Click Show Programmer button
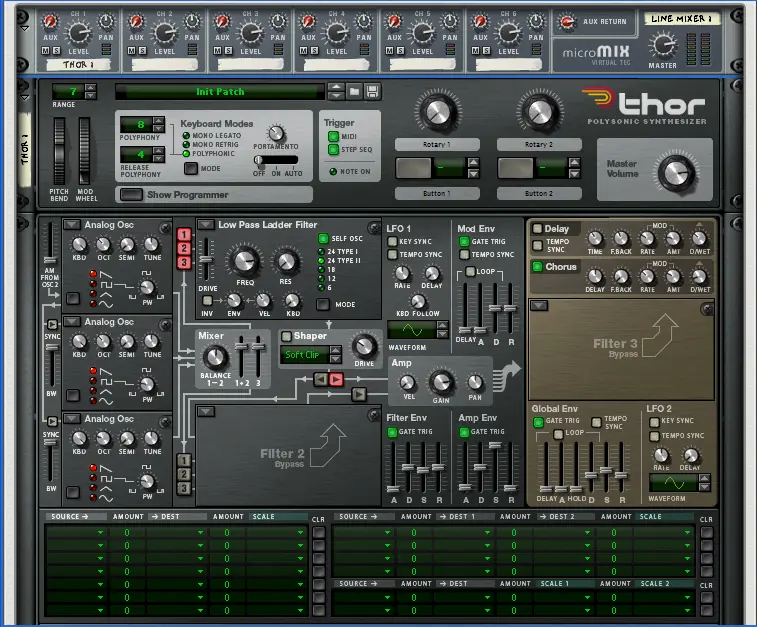The width and height of the screenshot is (757, 627). 131,195
